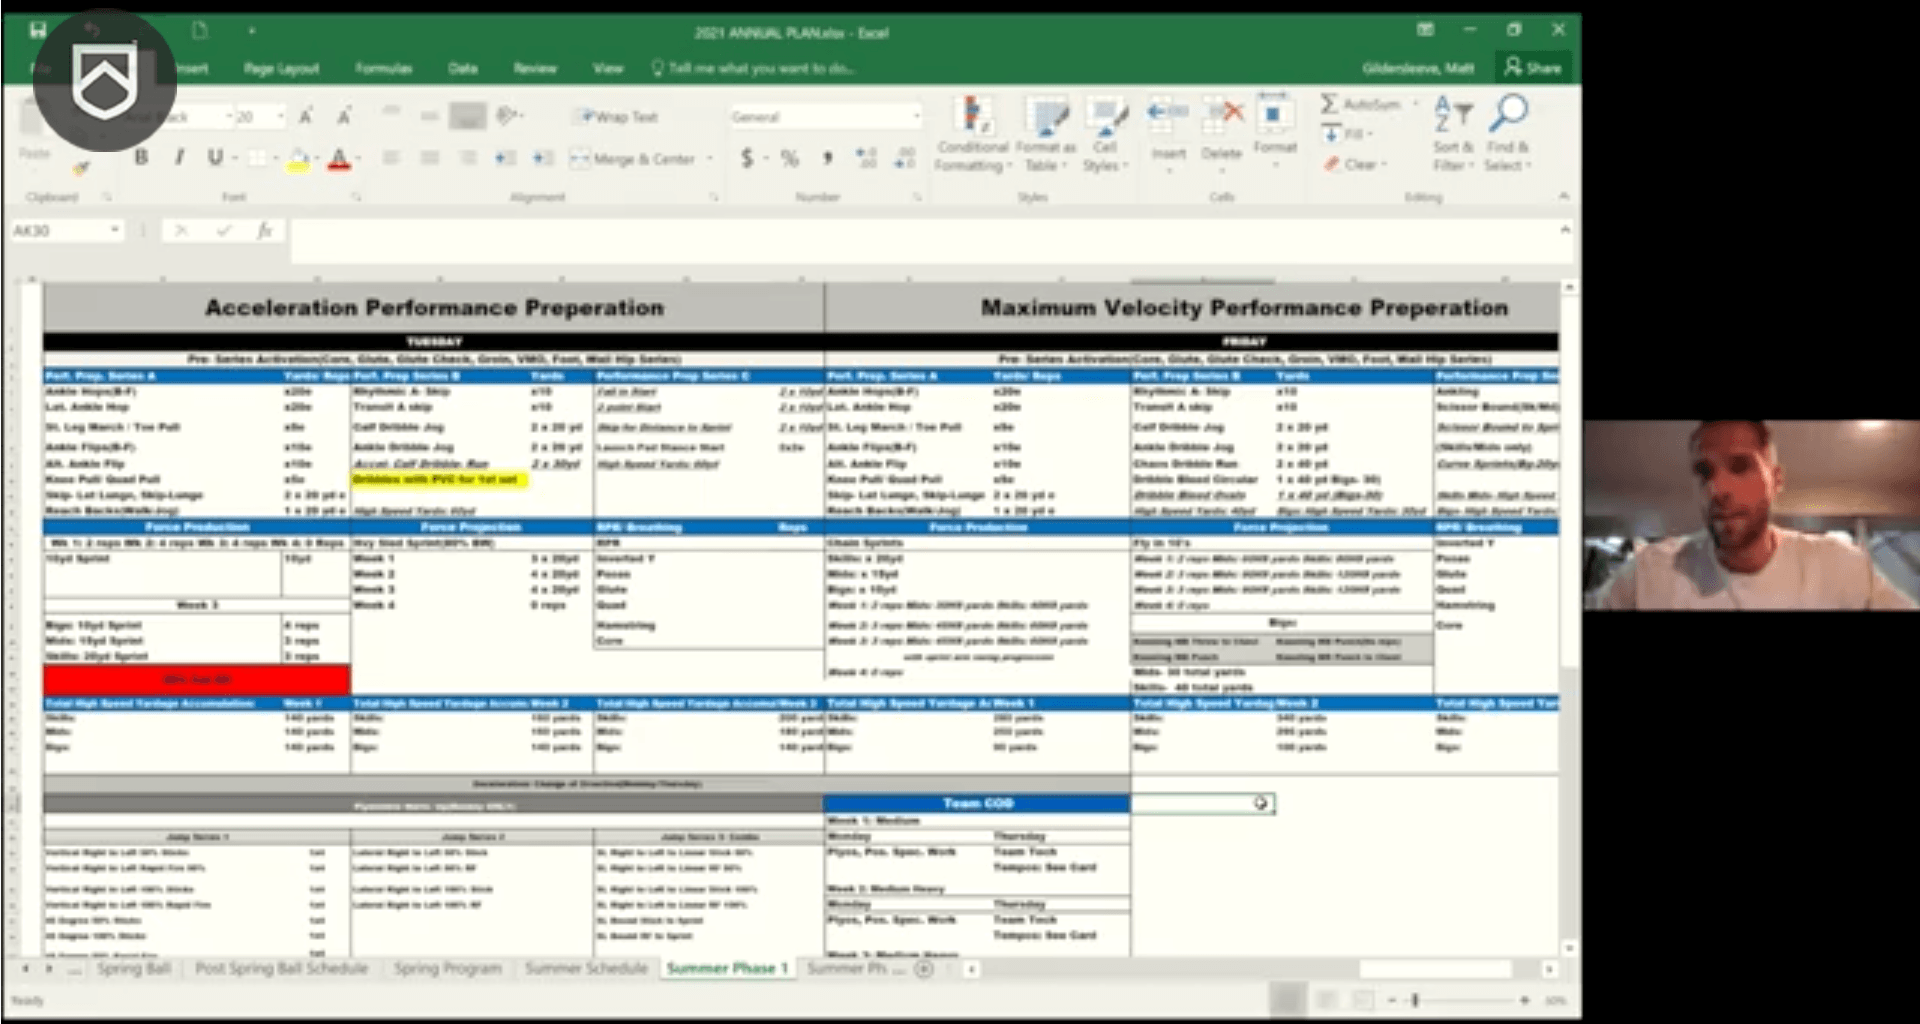Apply Percent Style format

click(790, 158)
